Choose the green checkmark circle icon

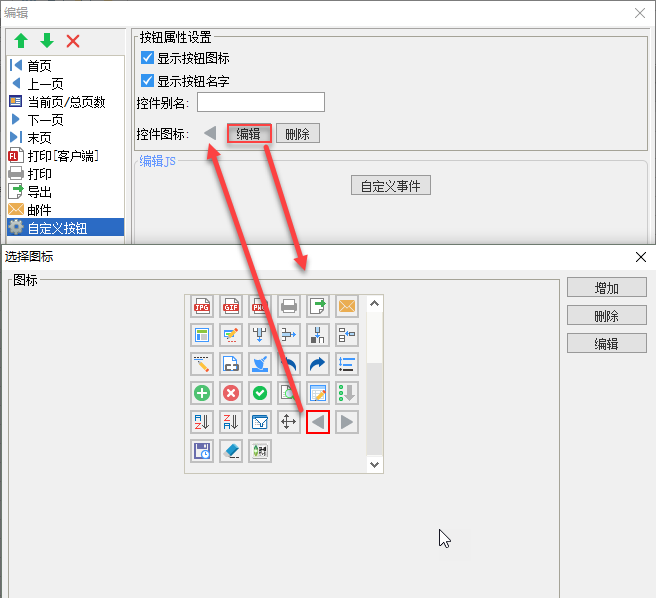coord(260,393)
